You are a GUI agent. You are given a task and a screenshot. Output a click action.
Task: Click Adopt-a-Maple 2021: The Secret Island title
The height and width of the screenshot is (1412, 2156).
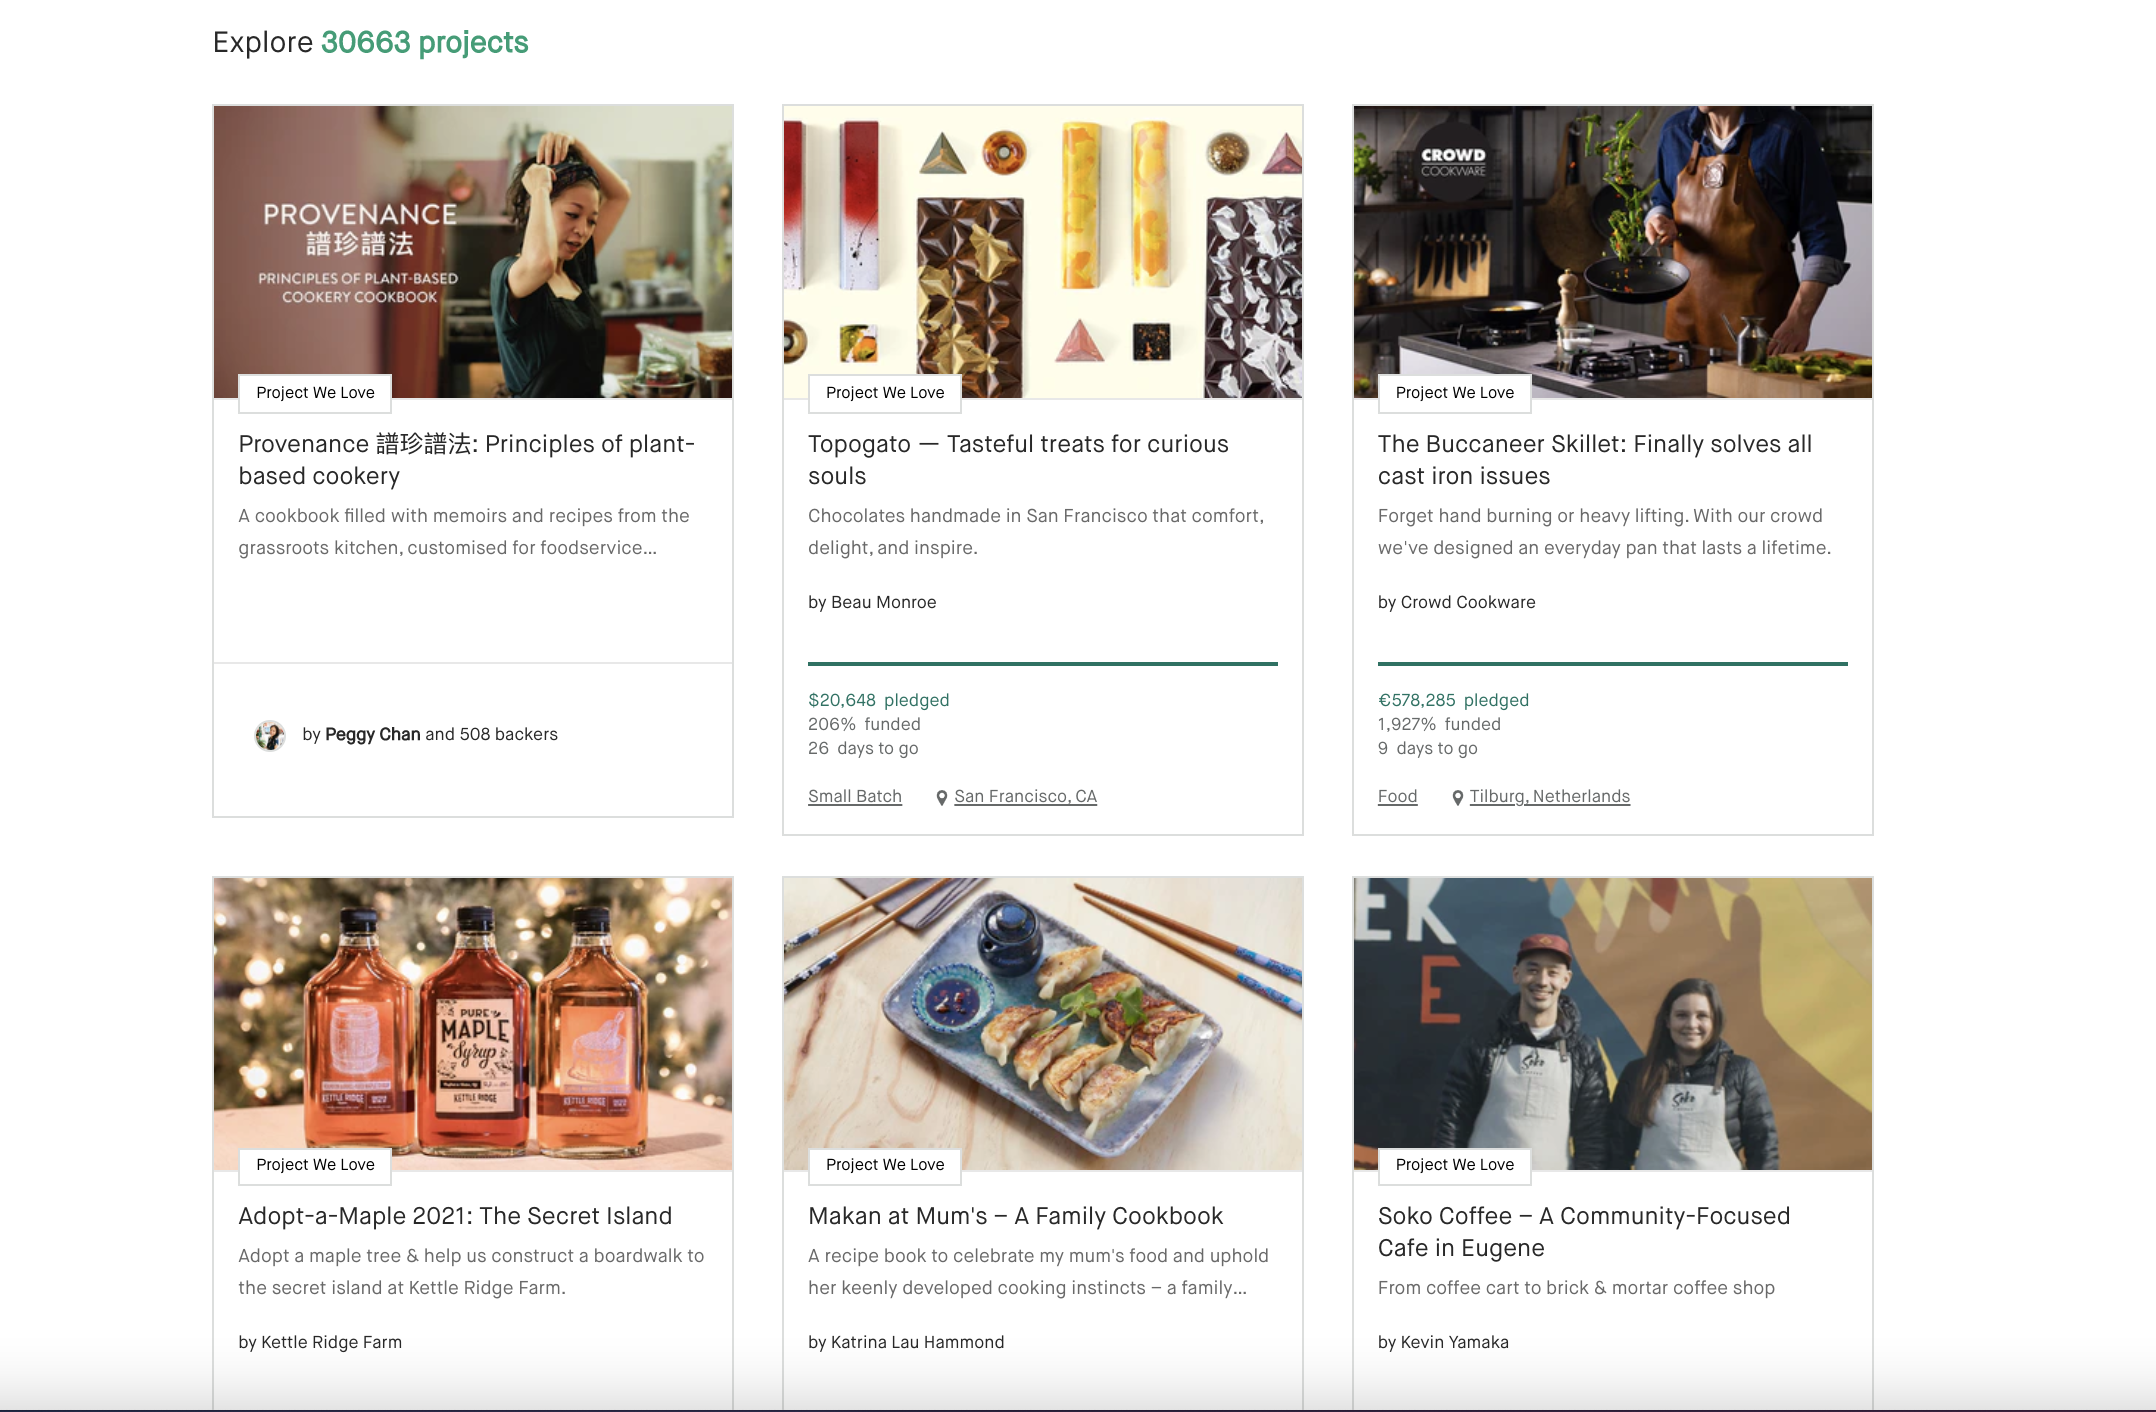[455, 1216]
